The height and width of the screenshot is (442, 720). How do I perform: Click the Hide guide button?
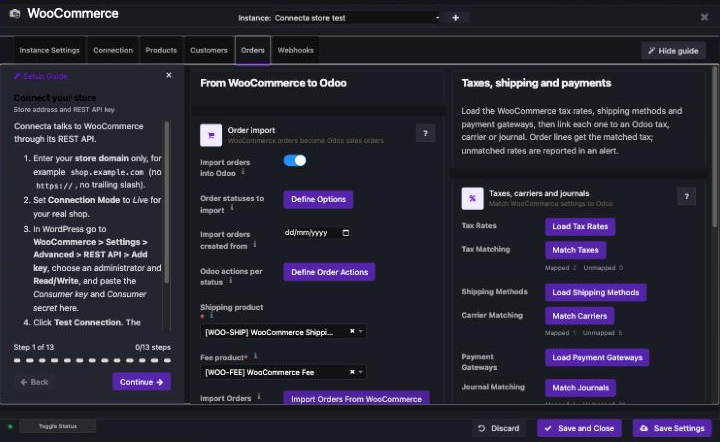673,51
